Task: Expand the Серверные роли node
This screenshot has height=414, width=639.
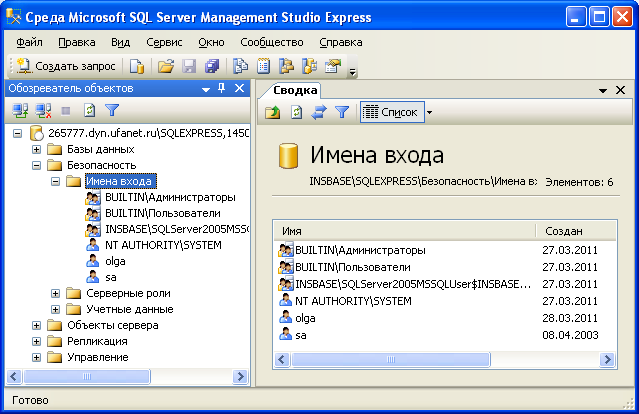Action: 55,293
